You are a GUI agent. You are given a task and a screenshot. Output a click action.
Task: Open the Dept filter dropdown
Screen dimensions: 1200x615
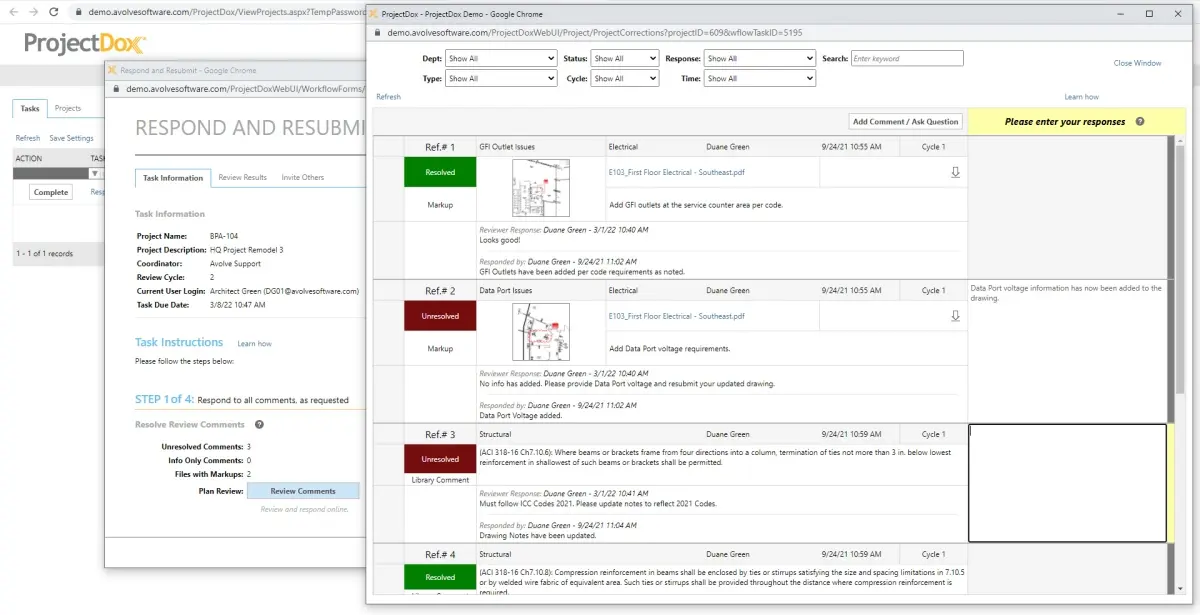(501, 59)
